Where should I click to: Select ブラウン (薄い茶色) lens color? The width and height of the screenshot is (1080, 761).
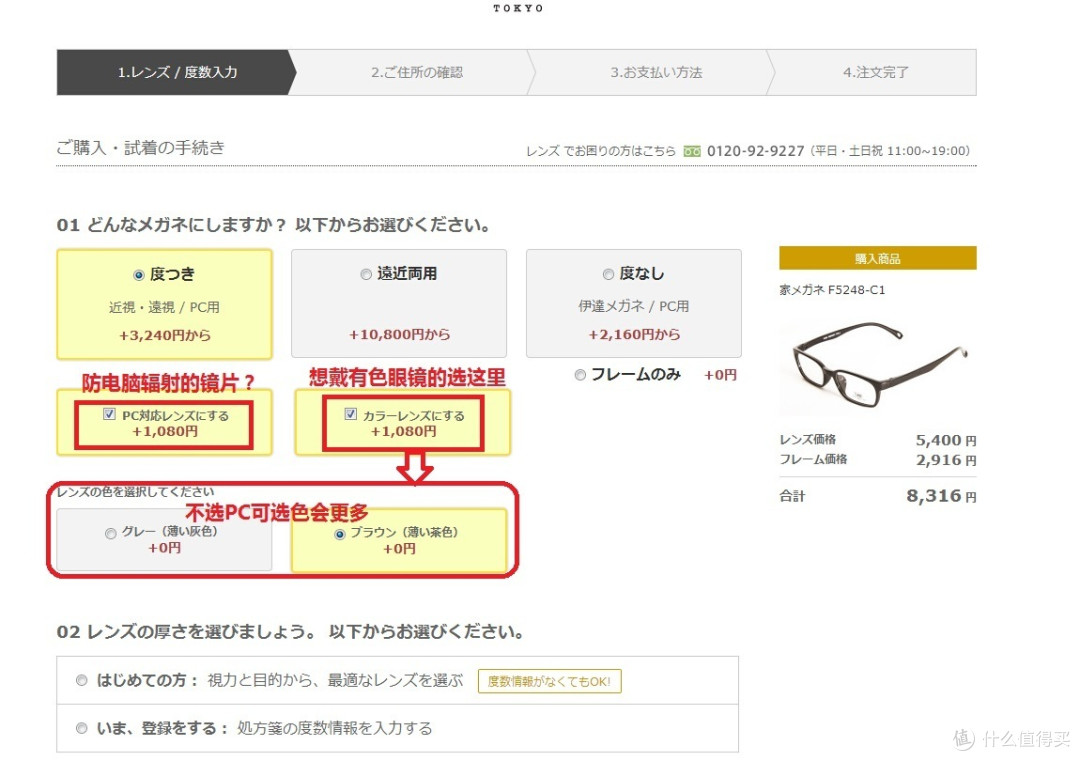340,534
